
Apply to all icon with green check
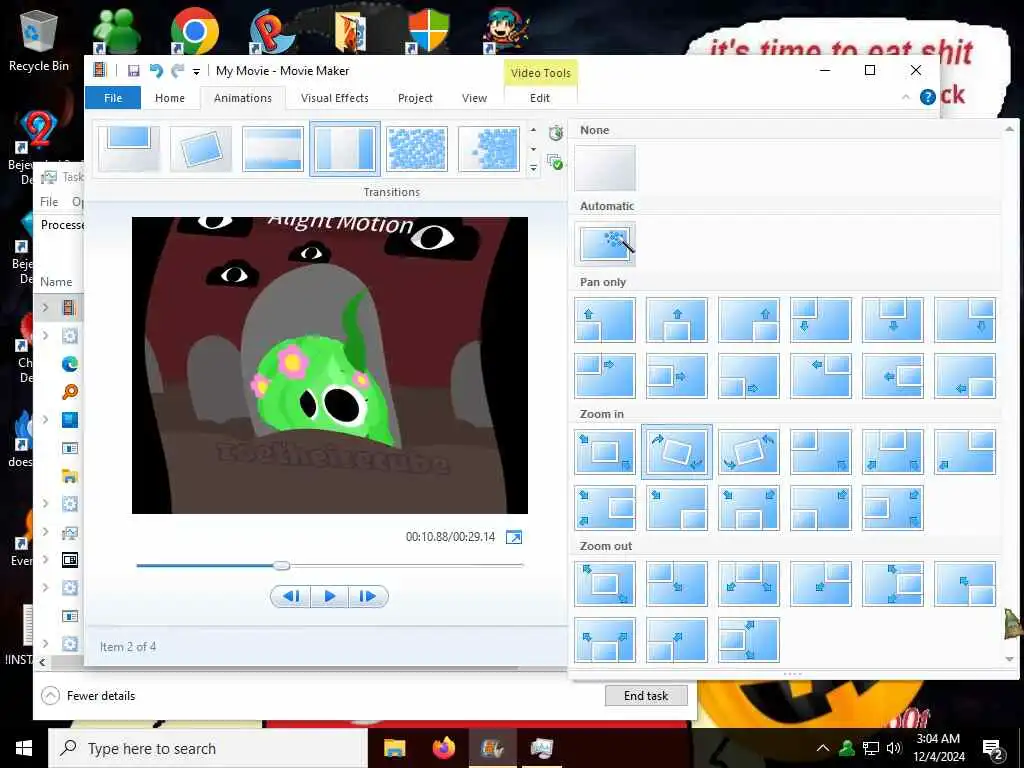click(555, 162)
